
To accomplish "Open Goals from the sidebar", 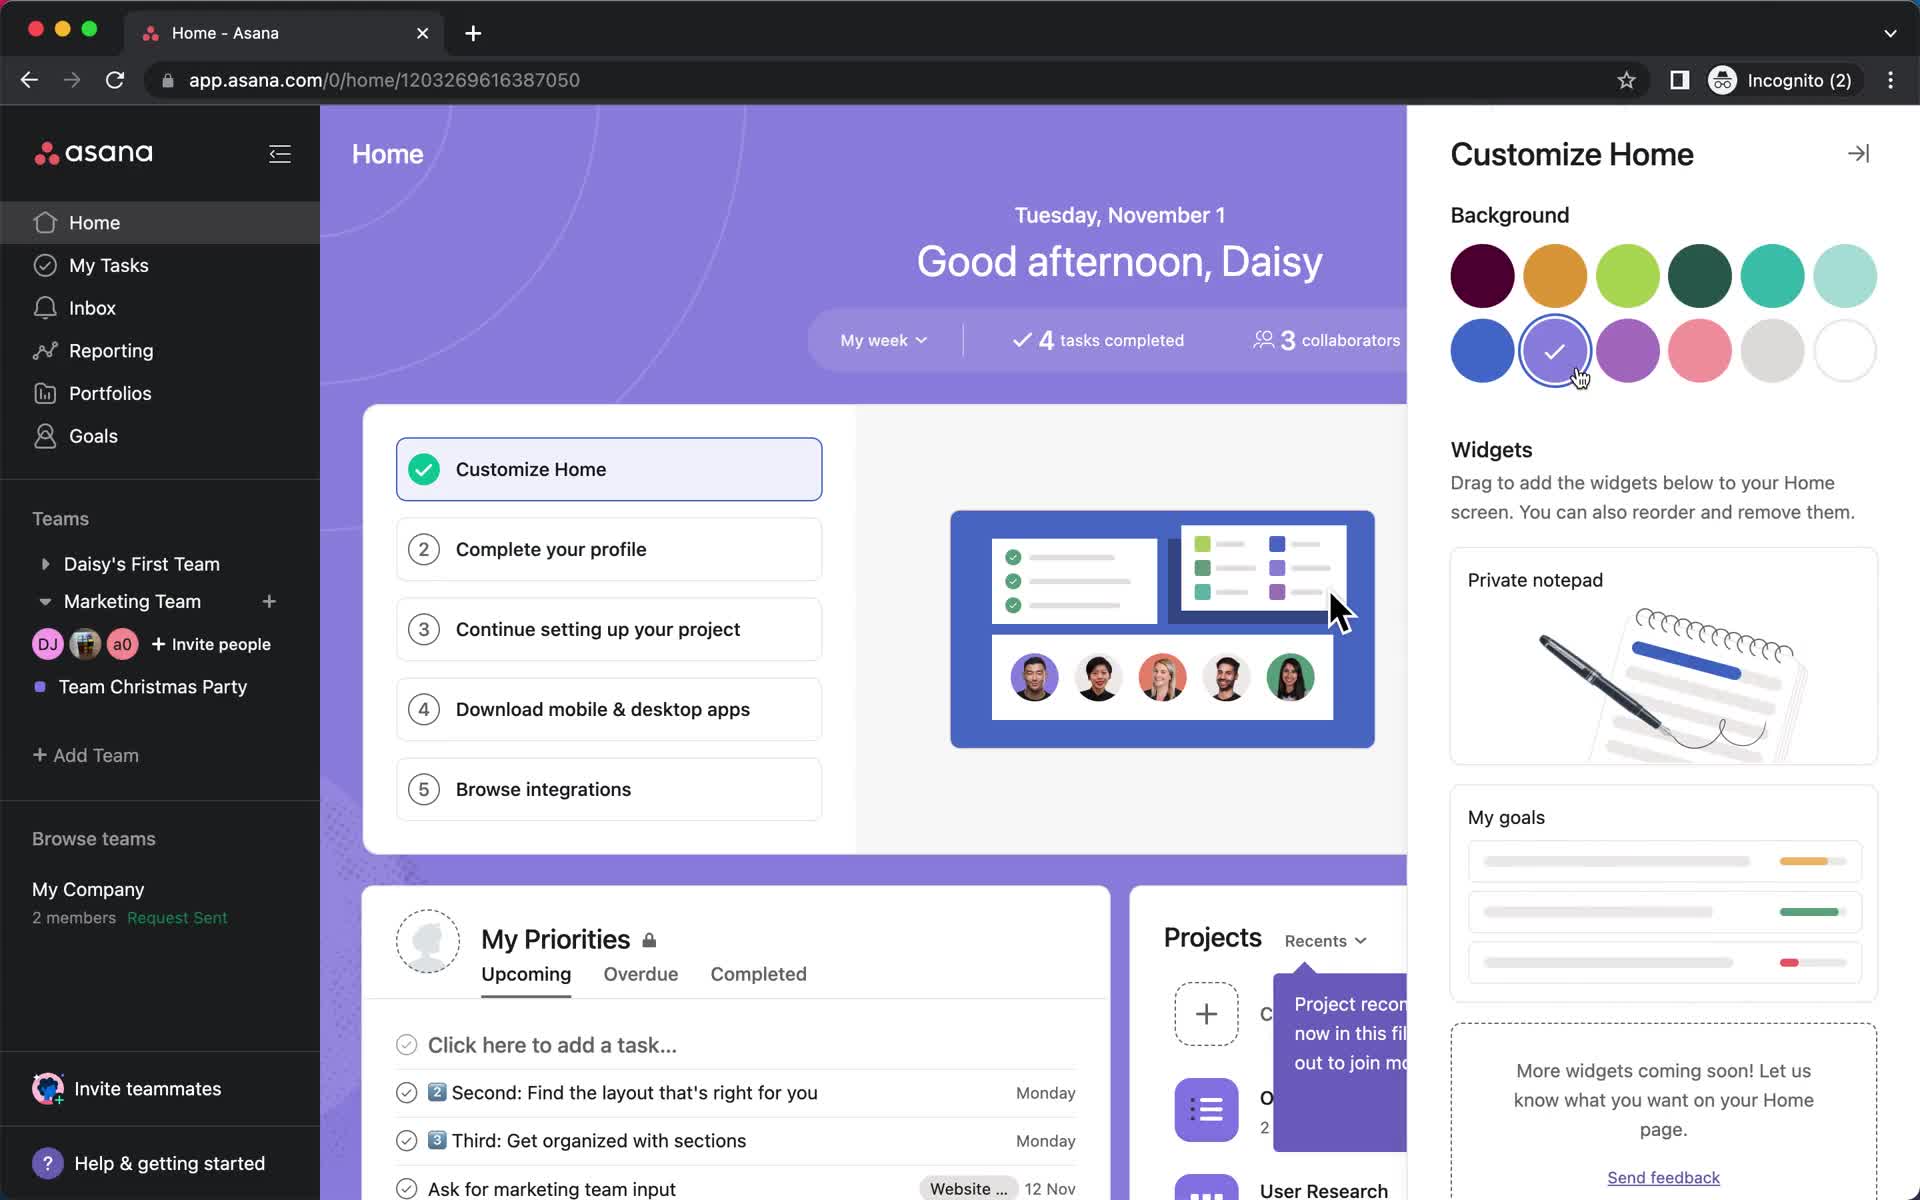I will pyautogui.click(x=160, y=436).
